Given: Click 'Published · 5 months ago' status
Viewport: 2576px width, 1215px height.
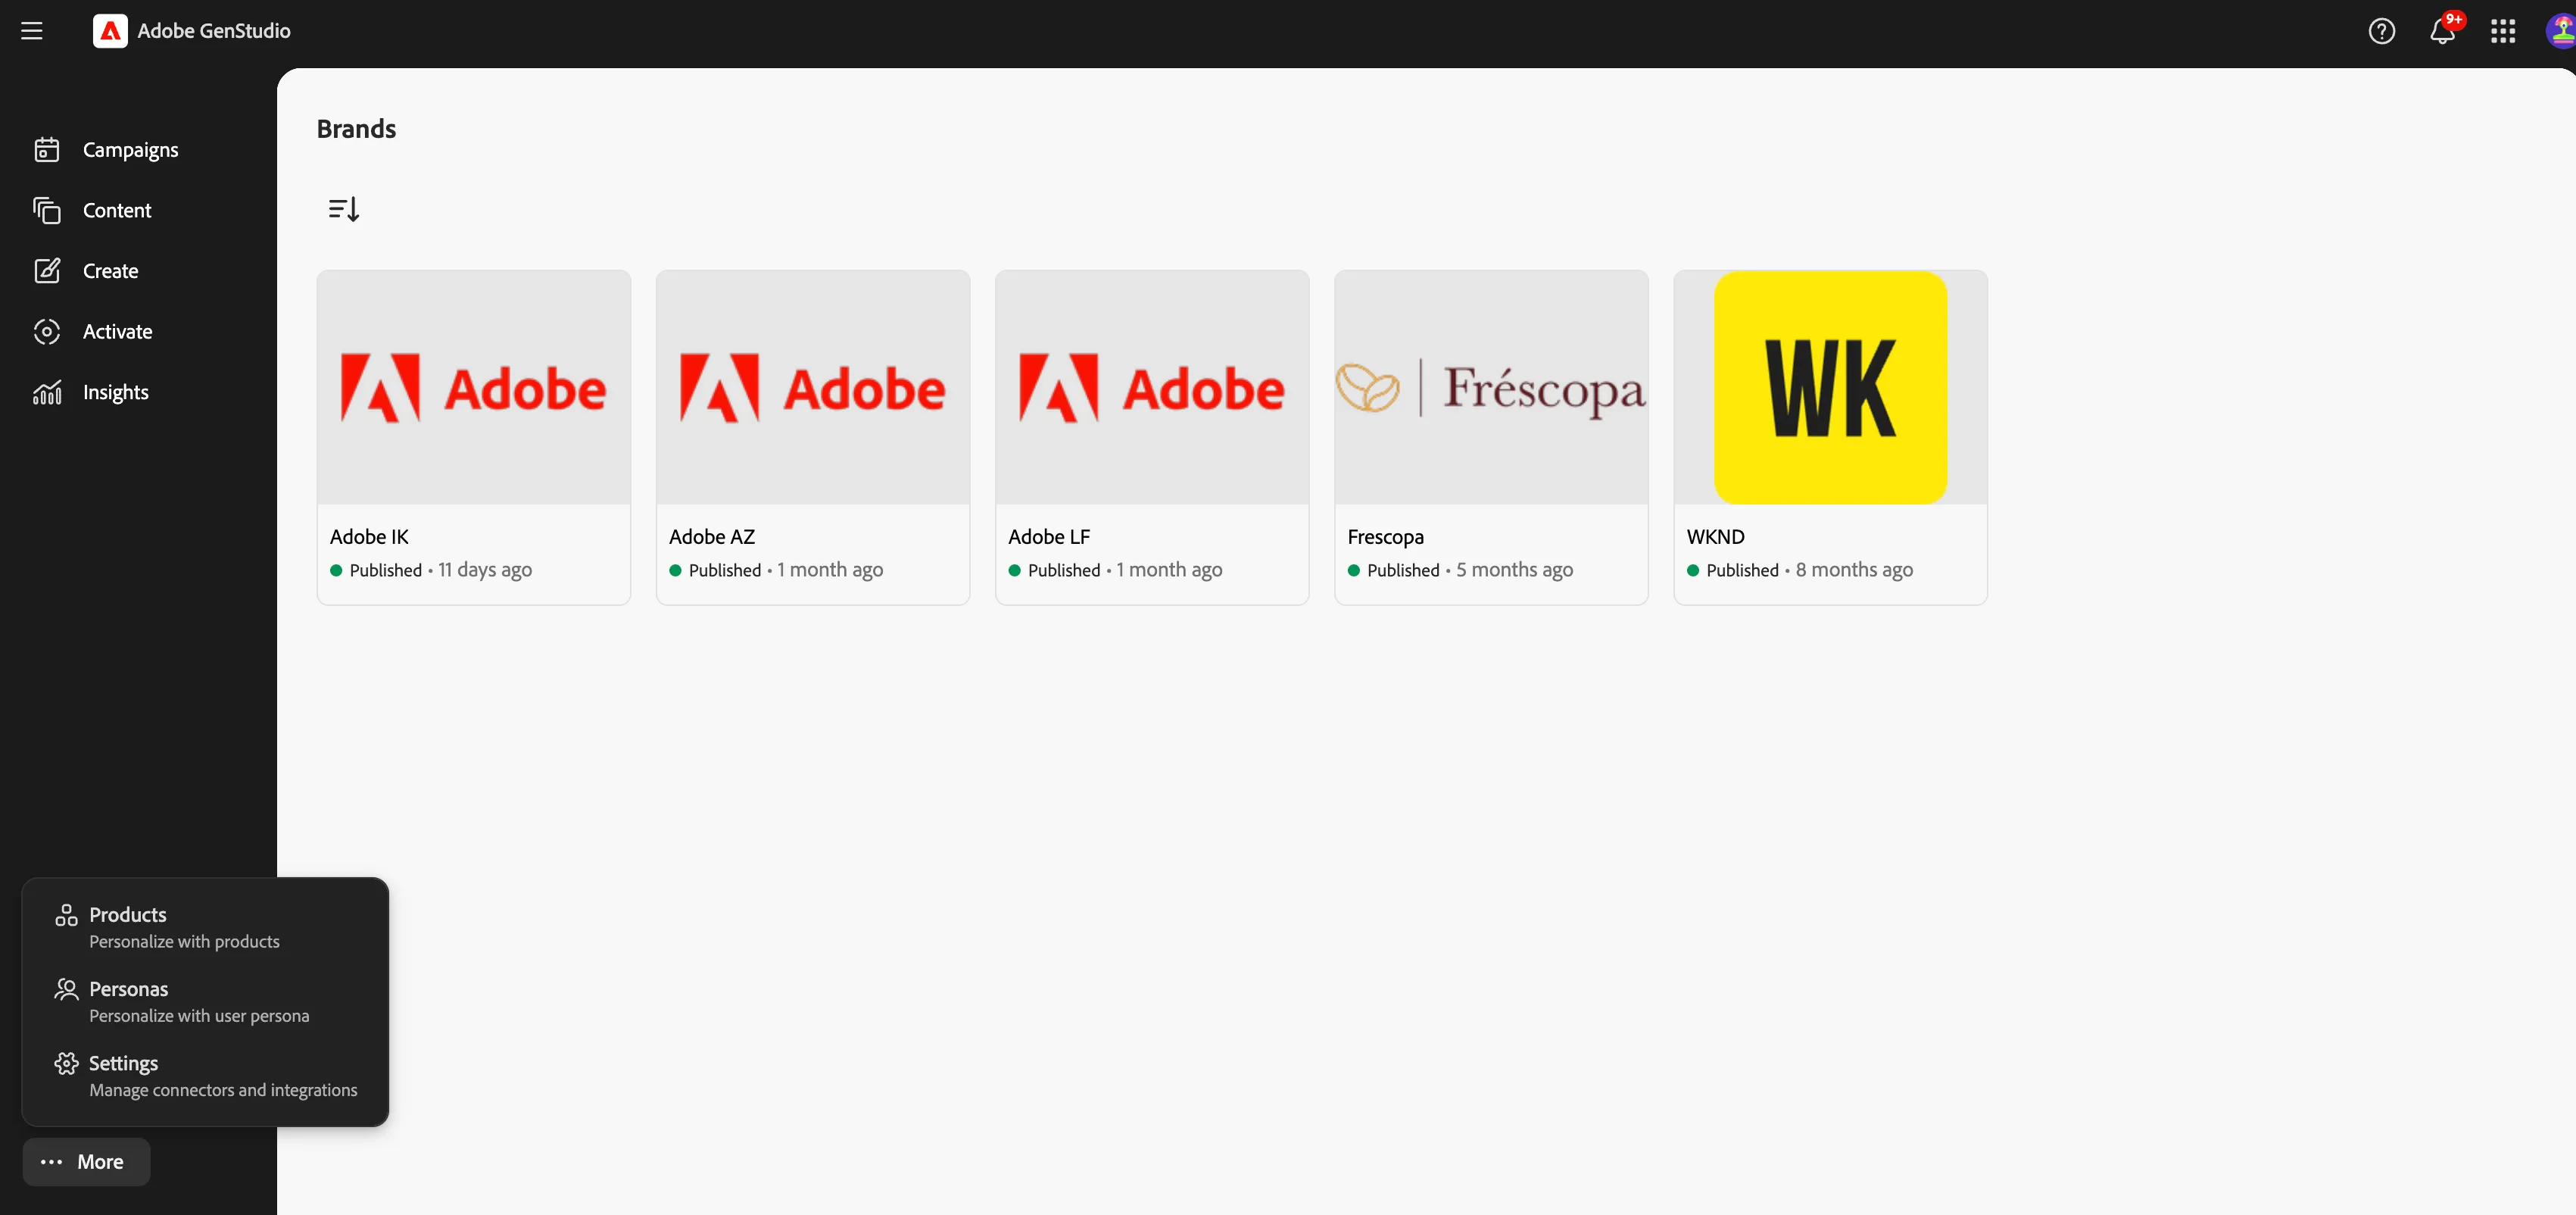Looking at the screenshot, I should pyautogui.click(x=1460, y=570).
